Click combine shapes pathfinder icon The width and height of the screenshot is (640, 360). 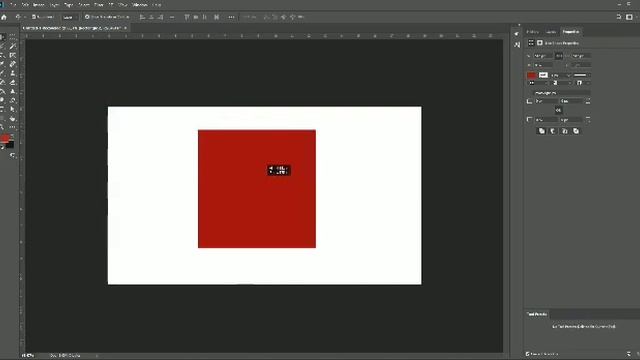point(542,131)
